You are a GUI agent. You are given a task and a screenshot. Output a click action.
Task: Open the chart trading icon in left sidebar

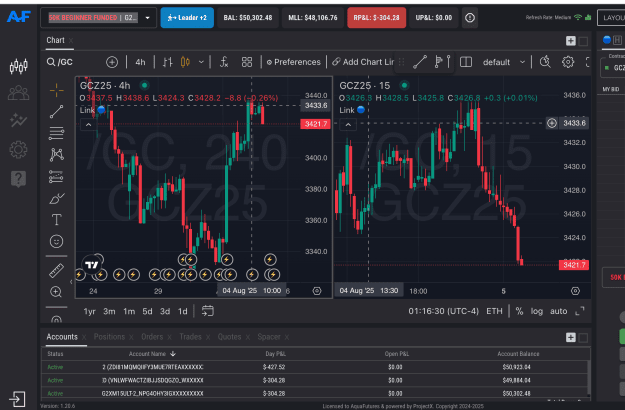click(x=18, y=66)
